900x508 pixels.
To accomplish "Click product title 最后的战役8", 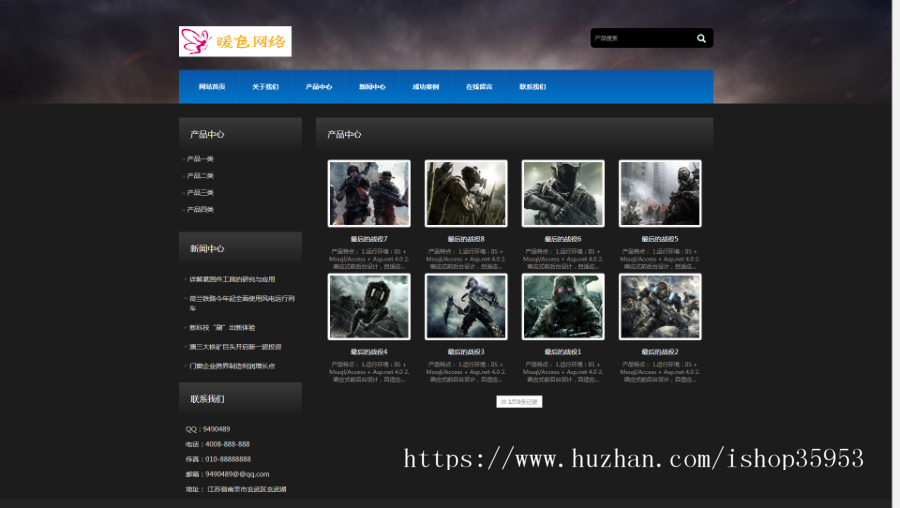I will (x=466, y=239).
